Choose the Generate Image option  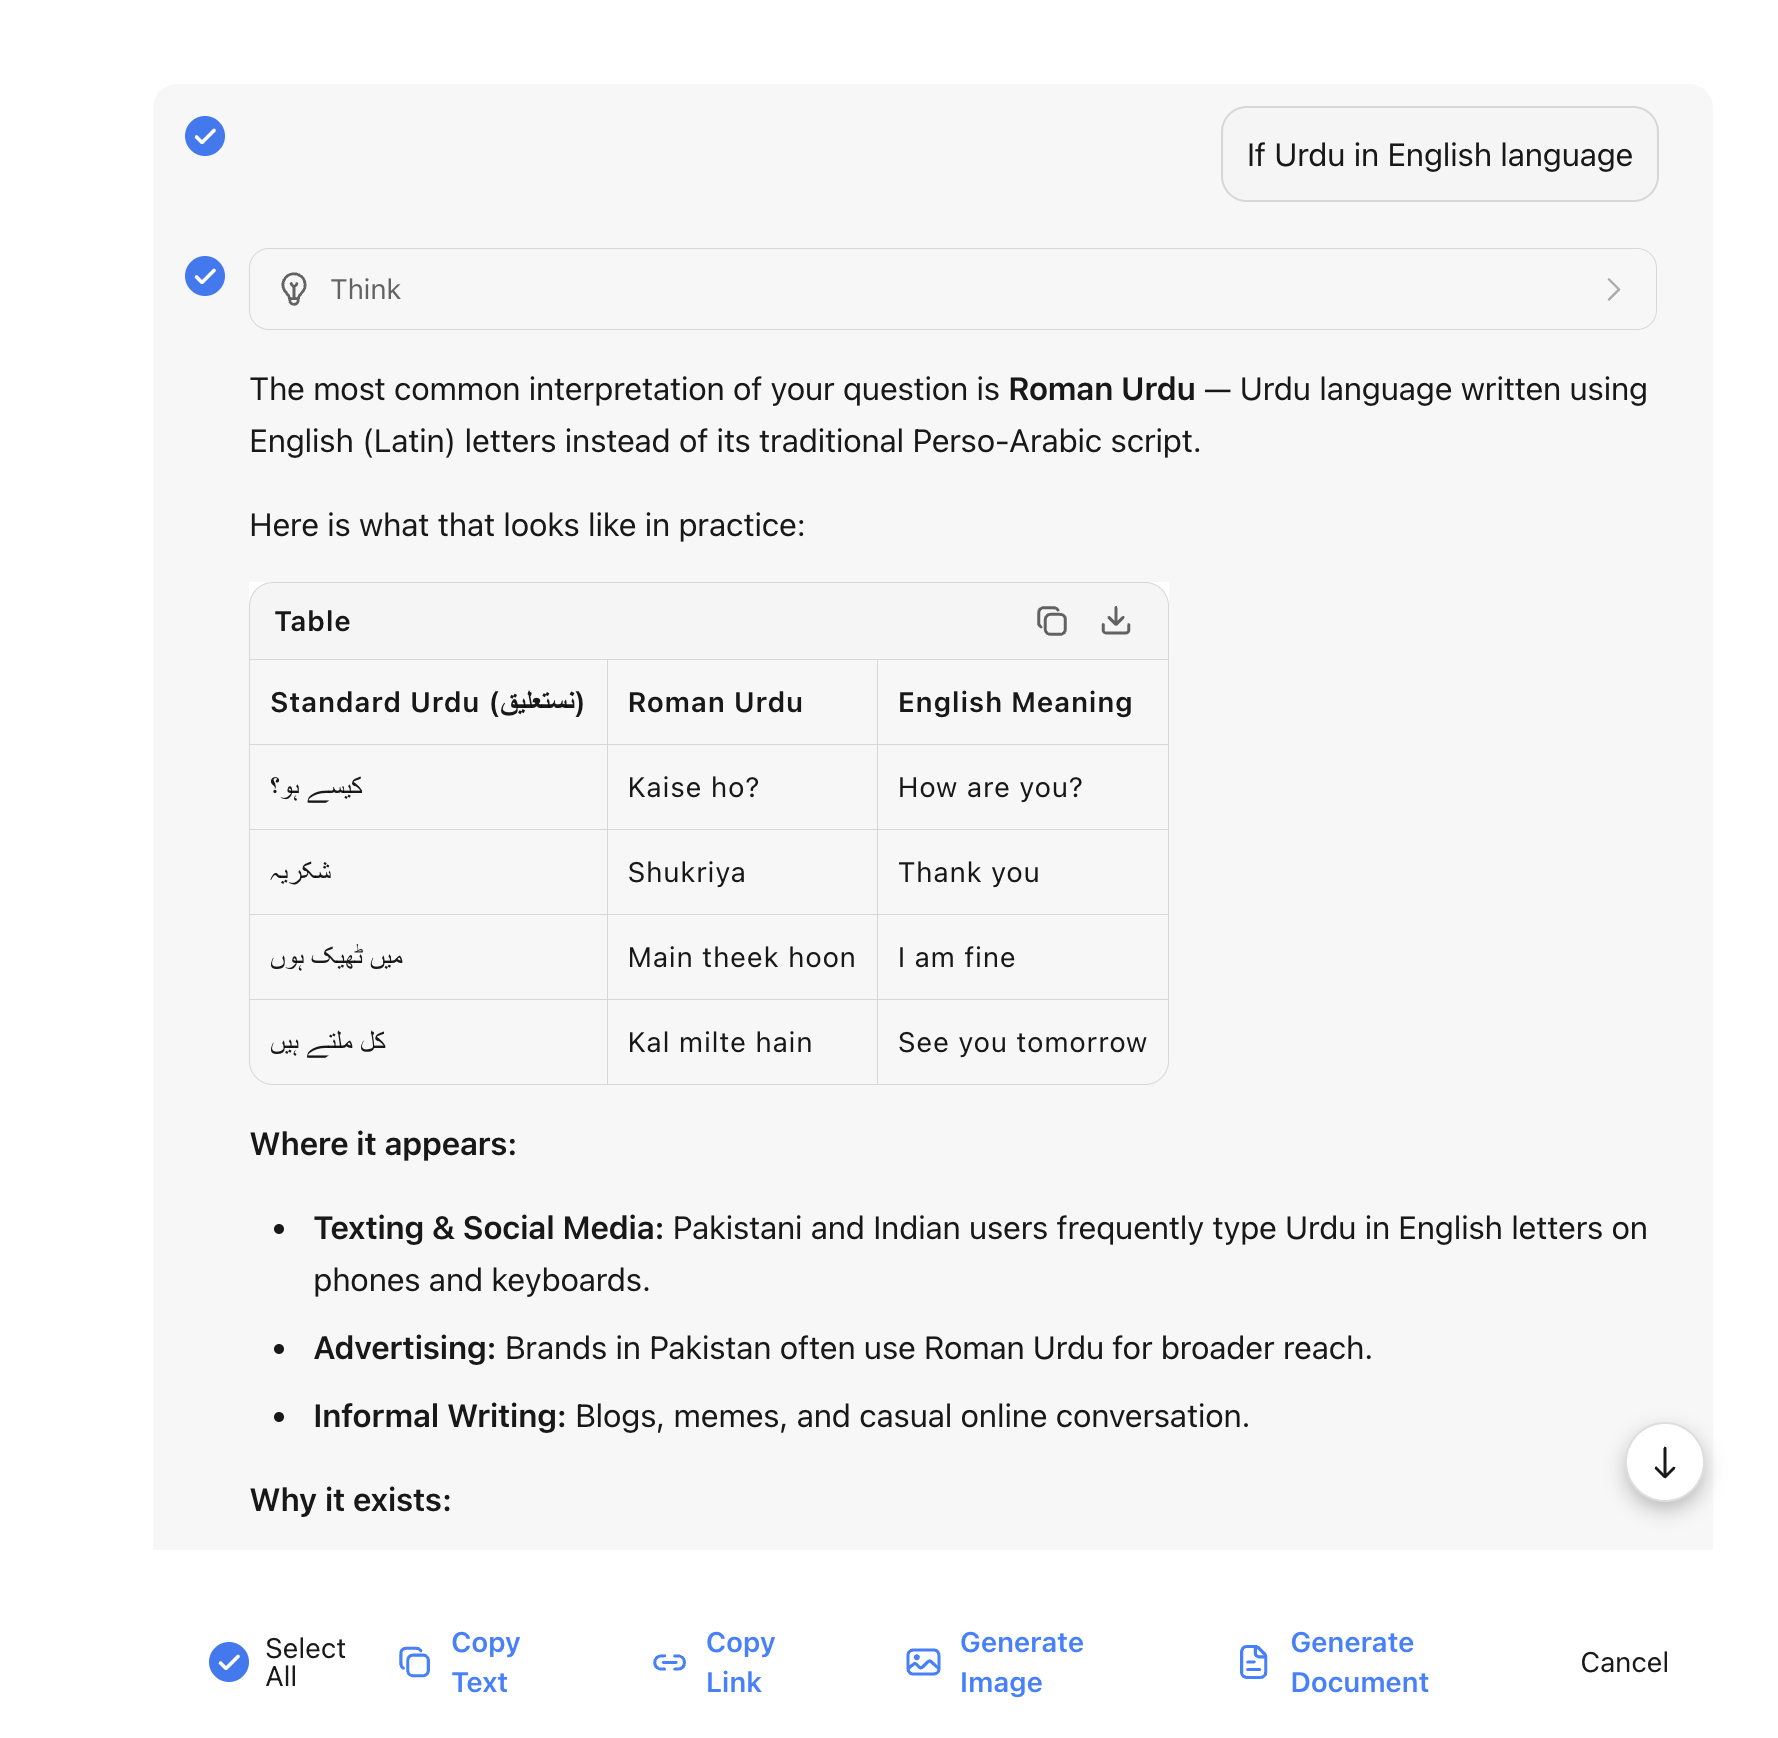point(1020,1662)
